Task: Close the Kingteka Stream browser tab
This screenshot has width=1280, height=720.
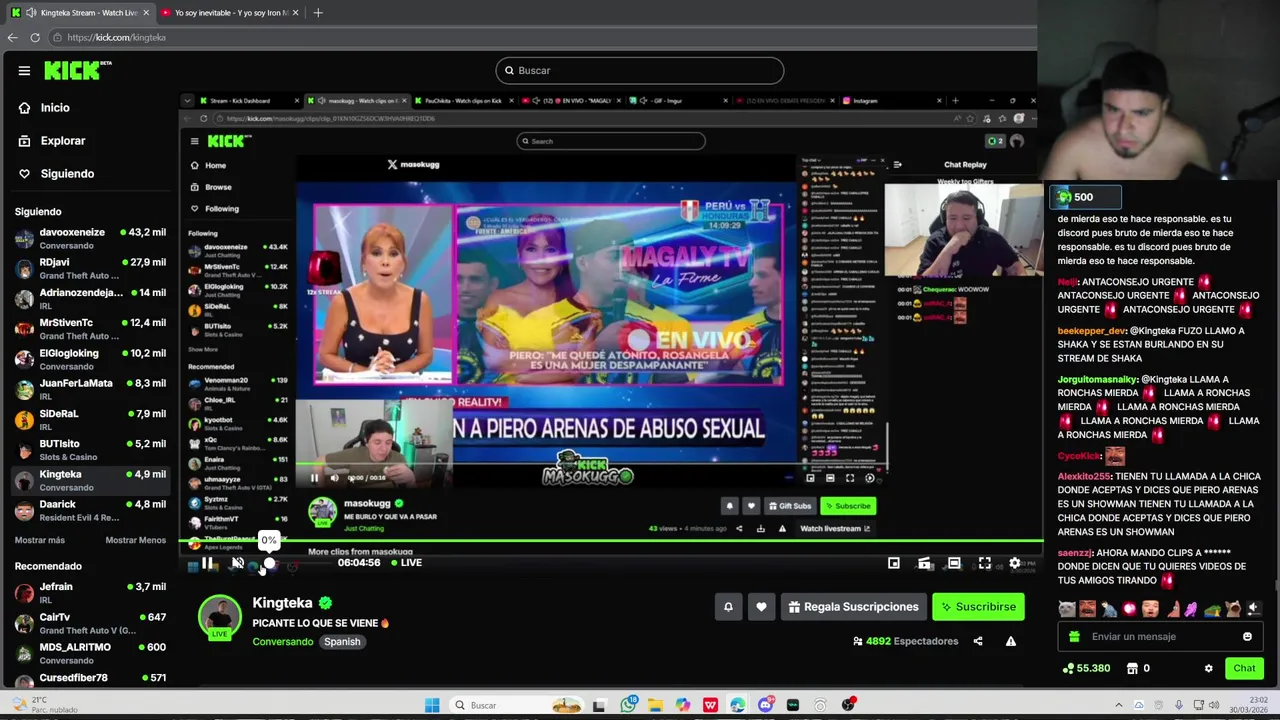Action: [146, 13]
